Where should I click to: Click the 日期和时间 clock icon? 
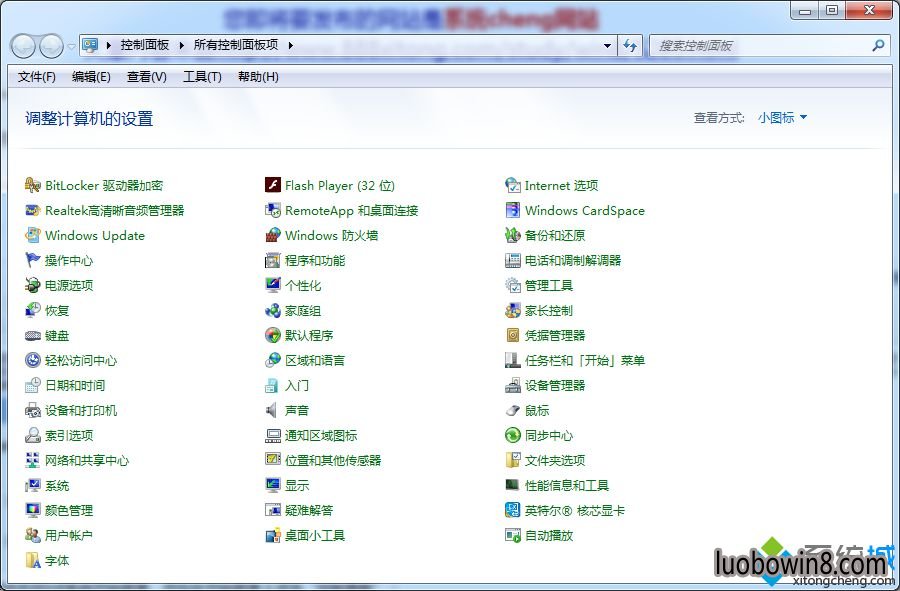33,386
